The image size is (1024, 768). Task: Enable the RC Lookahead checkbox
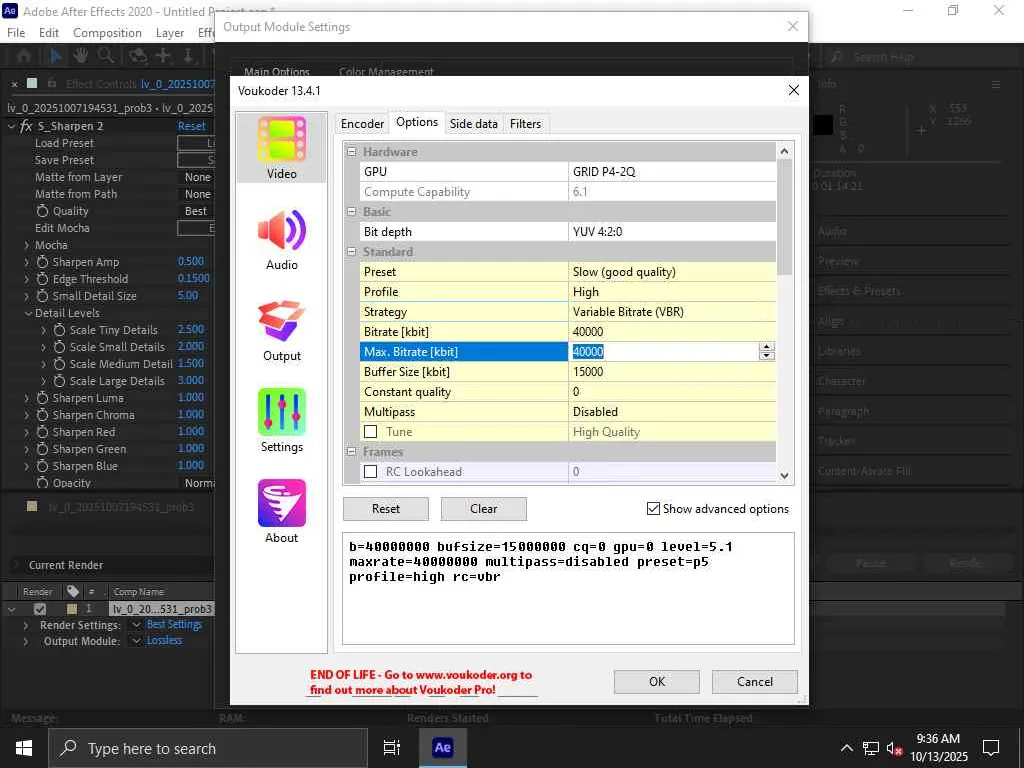[370, 472]
